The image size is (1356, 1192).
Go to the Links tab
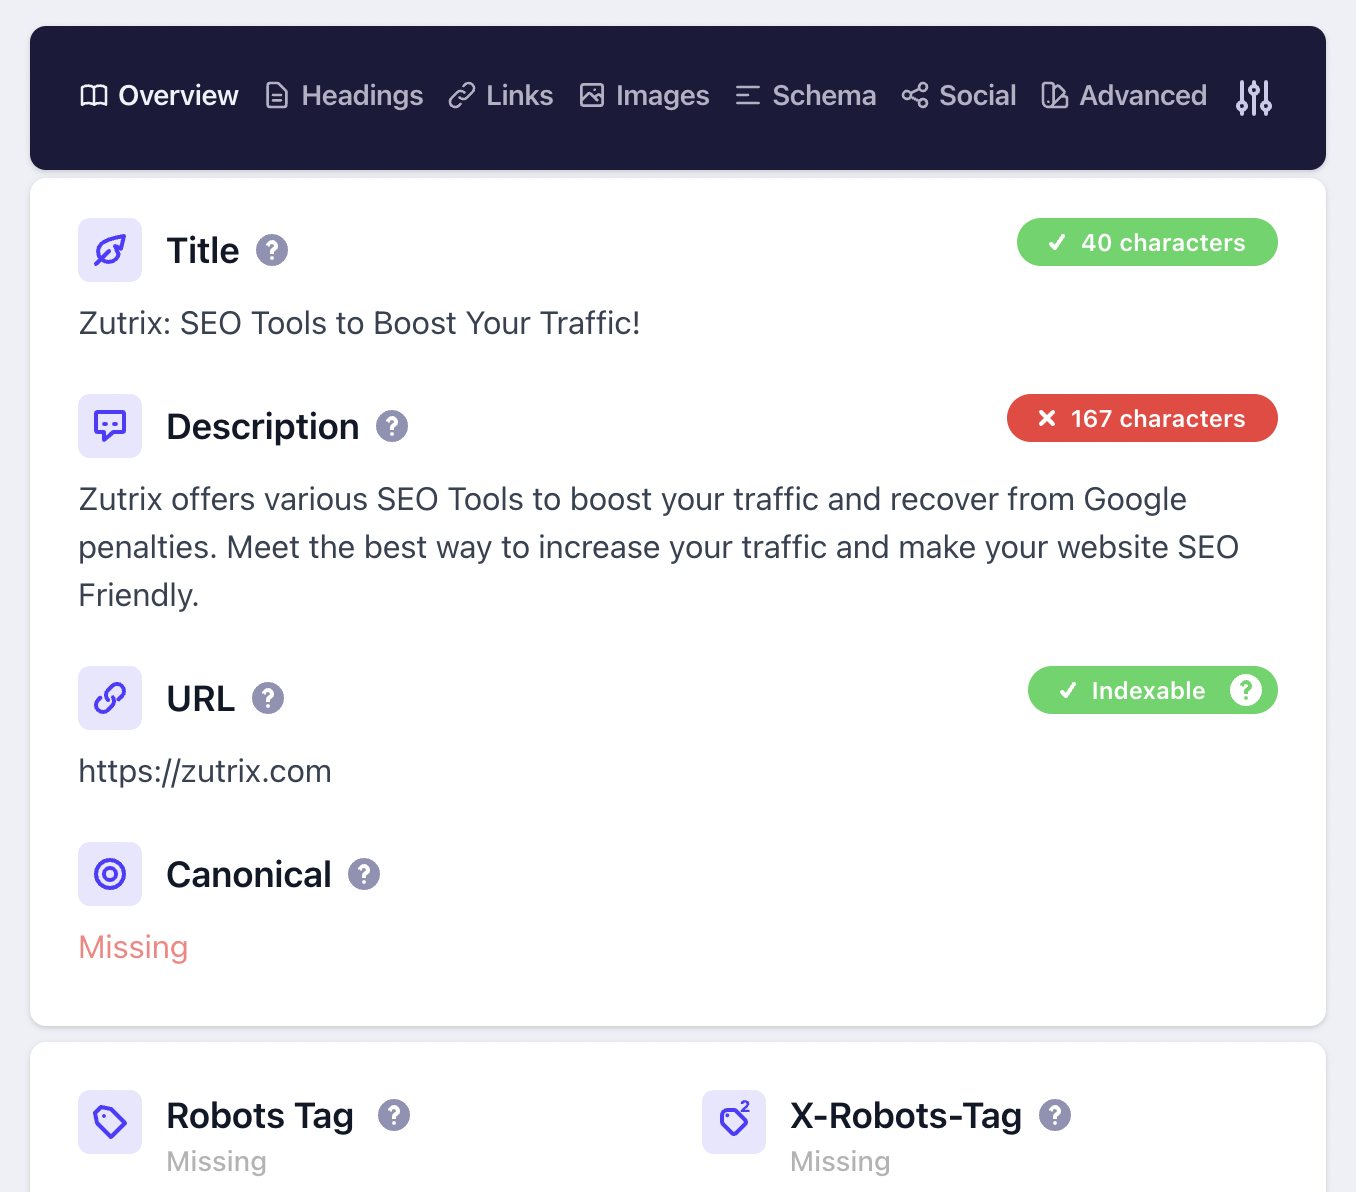(x=501, y=96)
